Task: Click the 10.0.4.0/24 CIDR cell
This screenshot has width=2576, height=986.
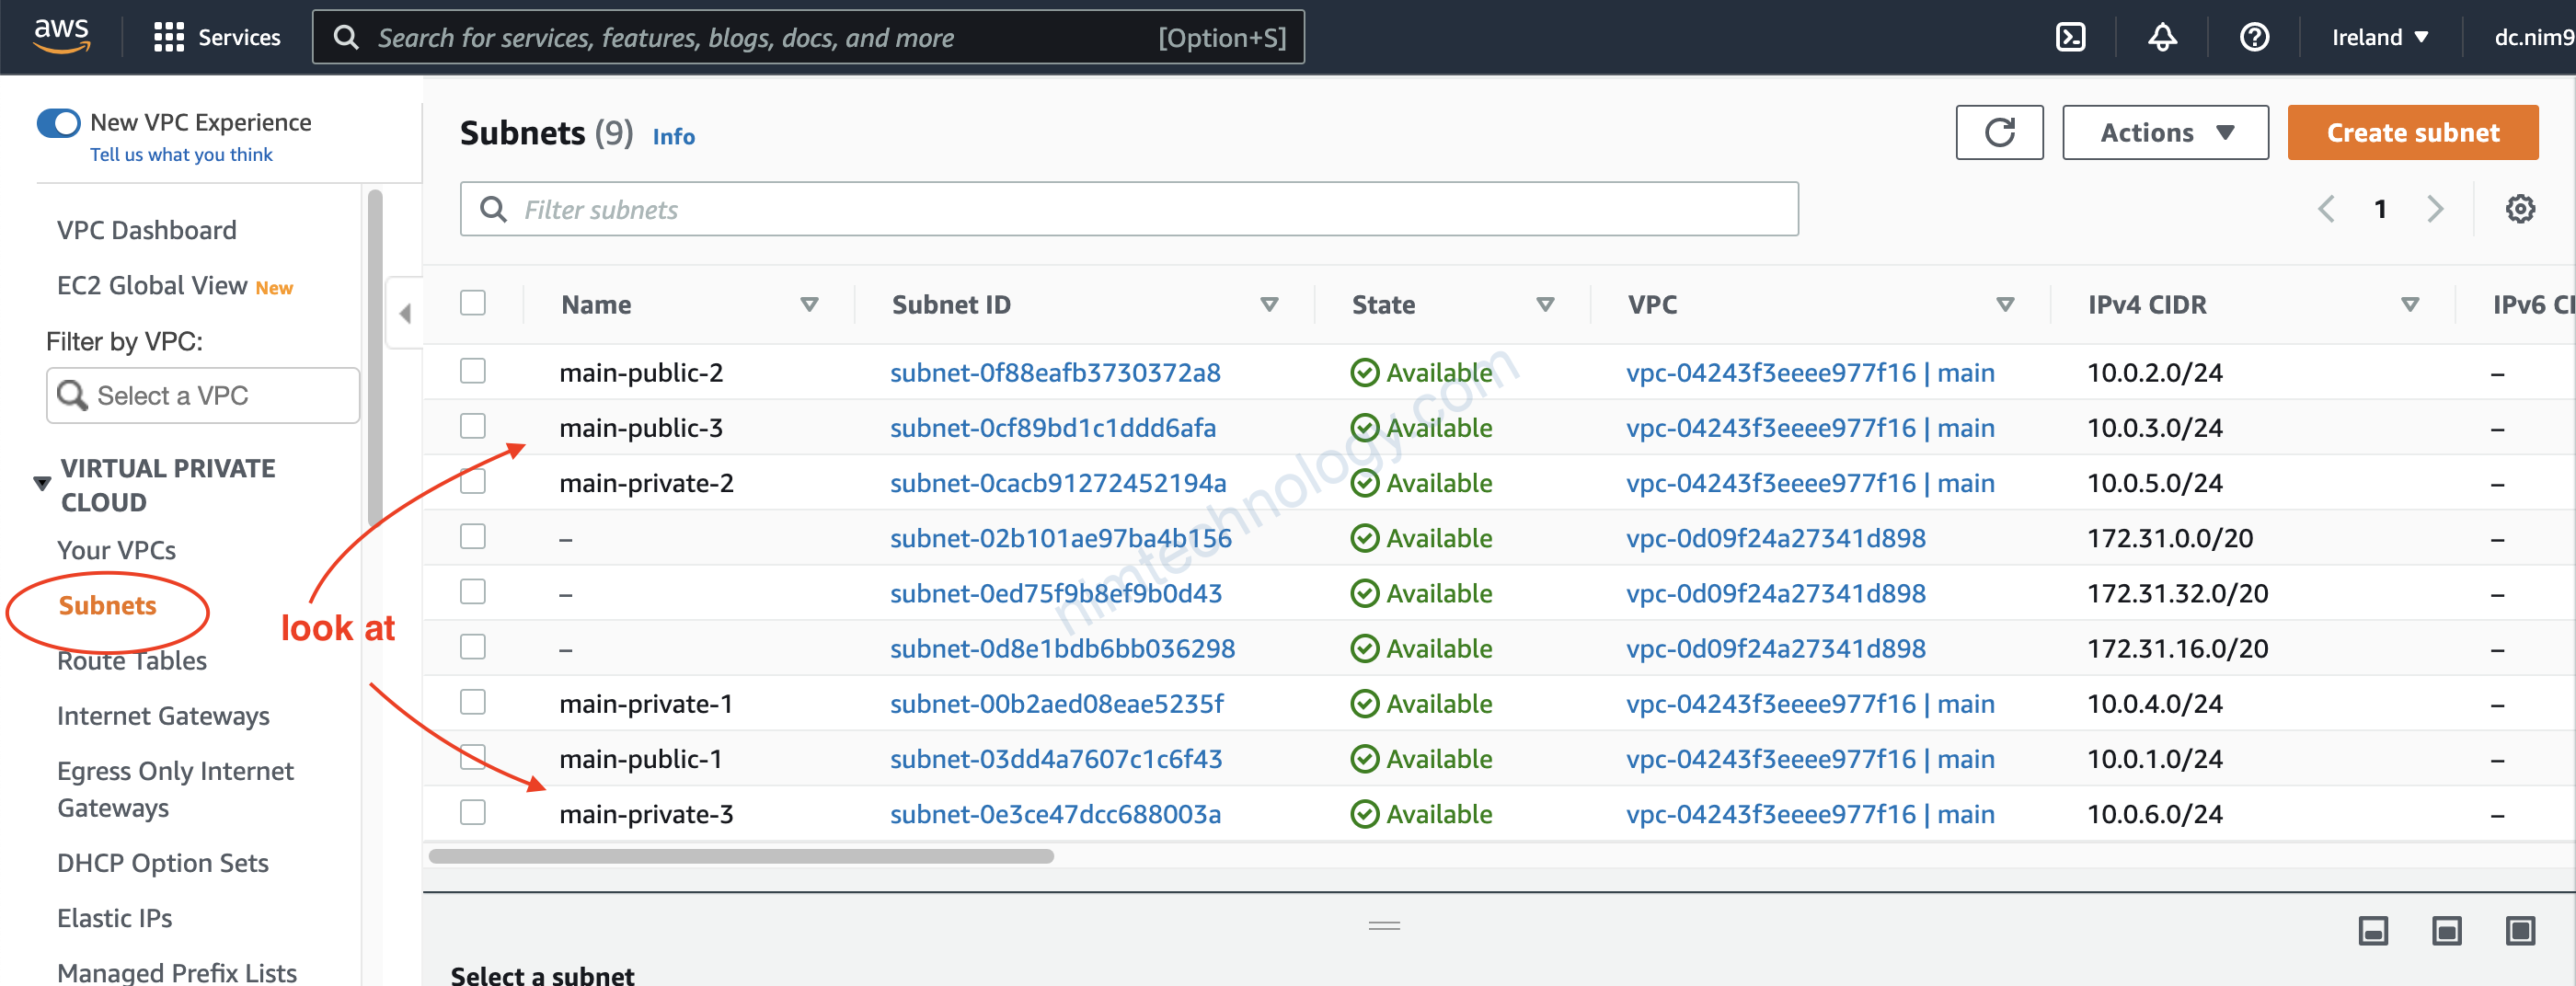Action: [2154, 704]
